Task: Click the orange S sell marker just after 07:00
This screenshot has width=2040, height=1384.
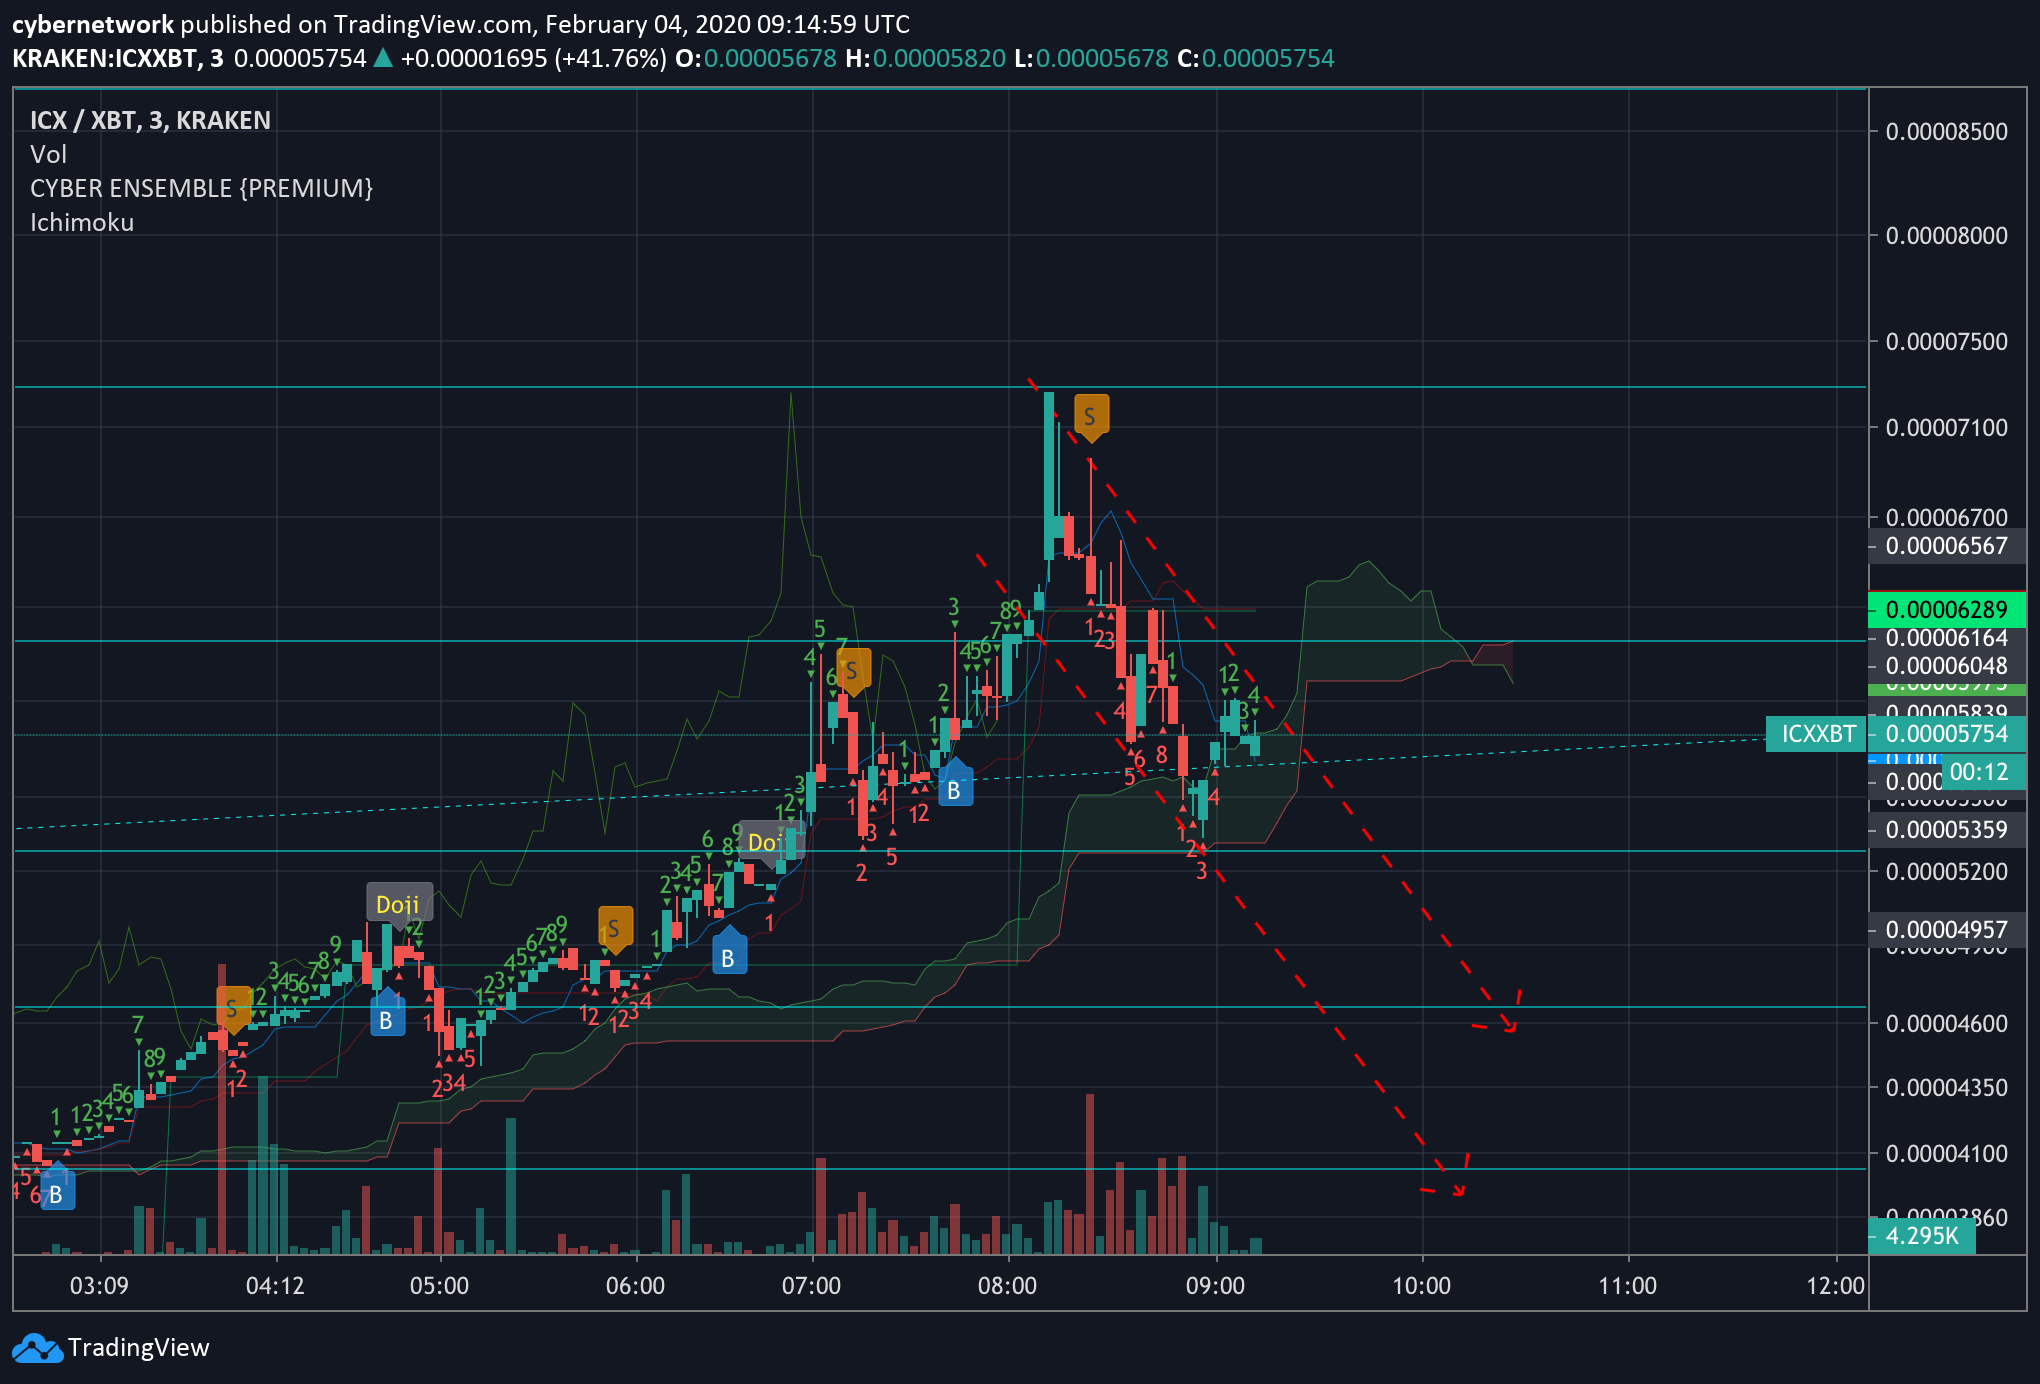Action: click(x=853, y=671)
